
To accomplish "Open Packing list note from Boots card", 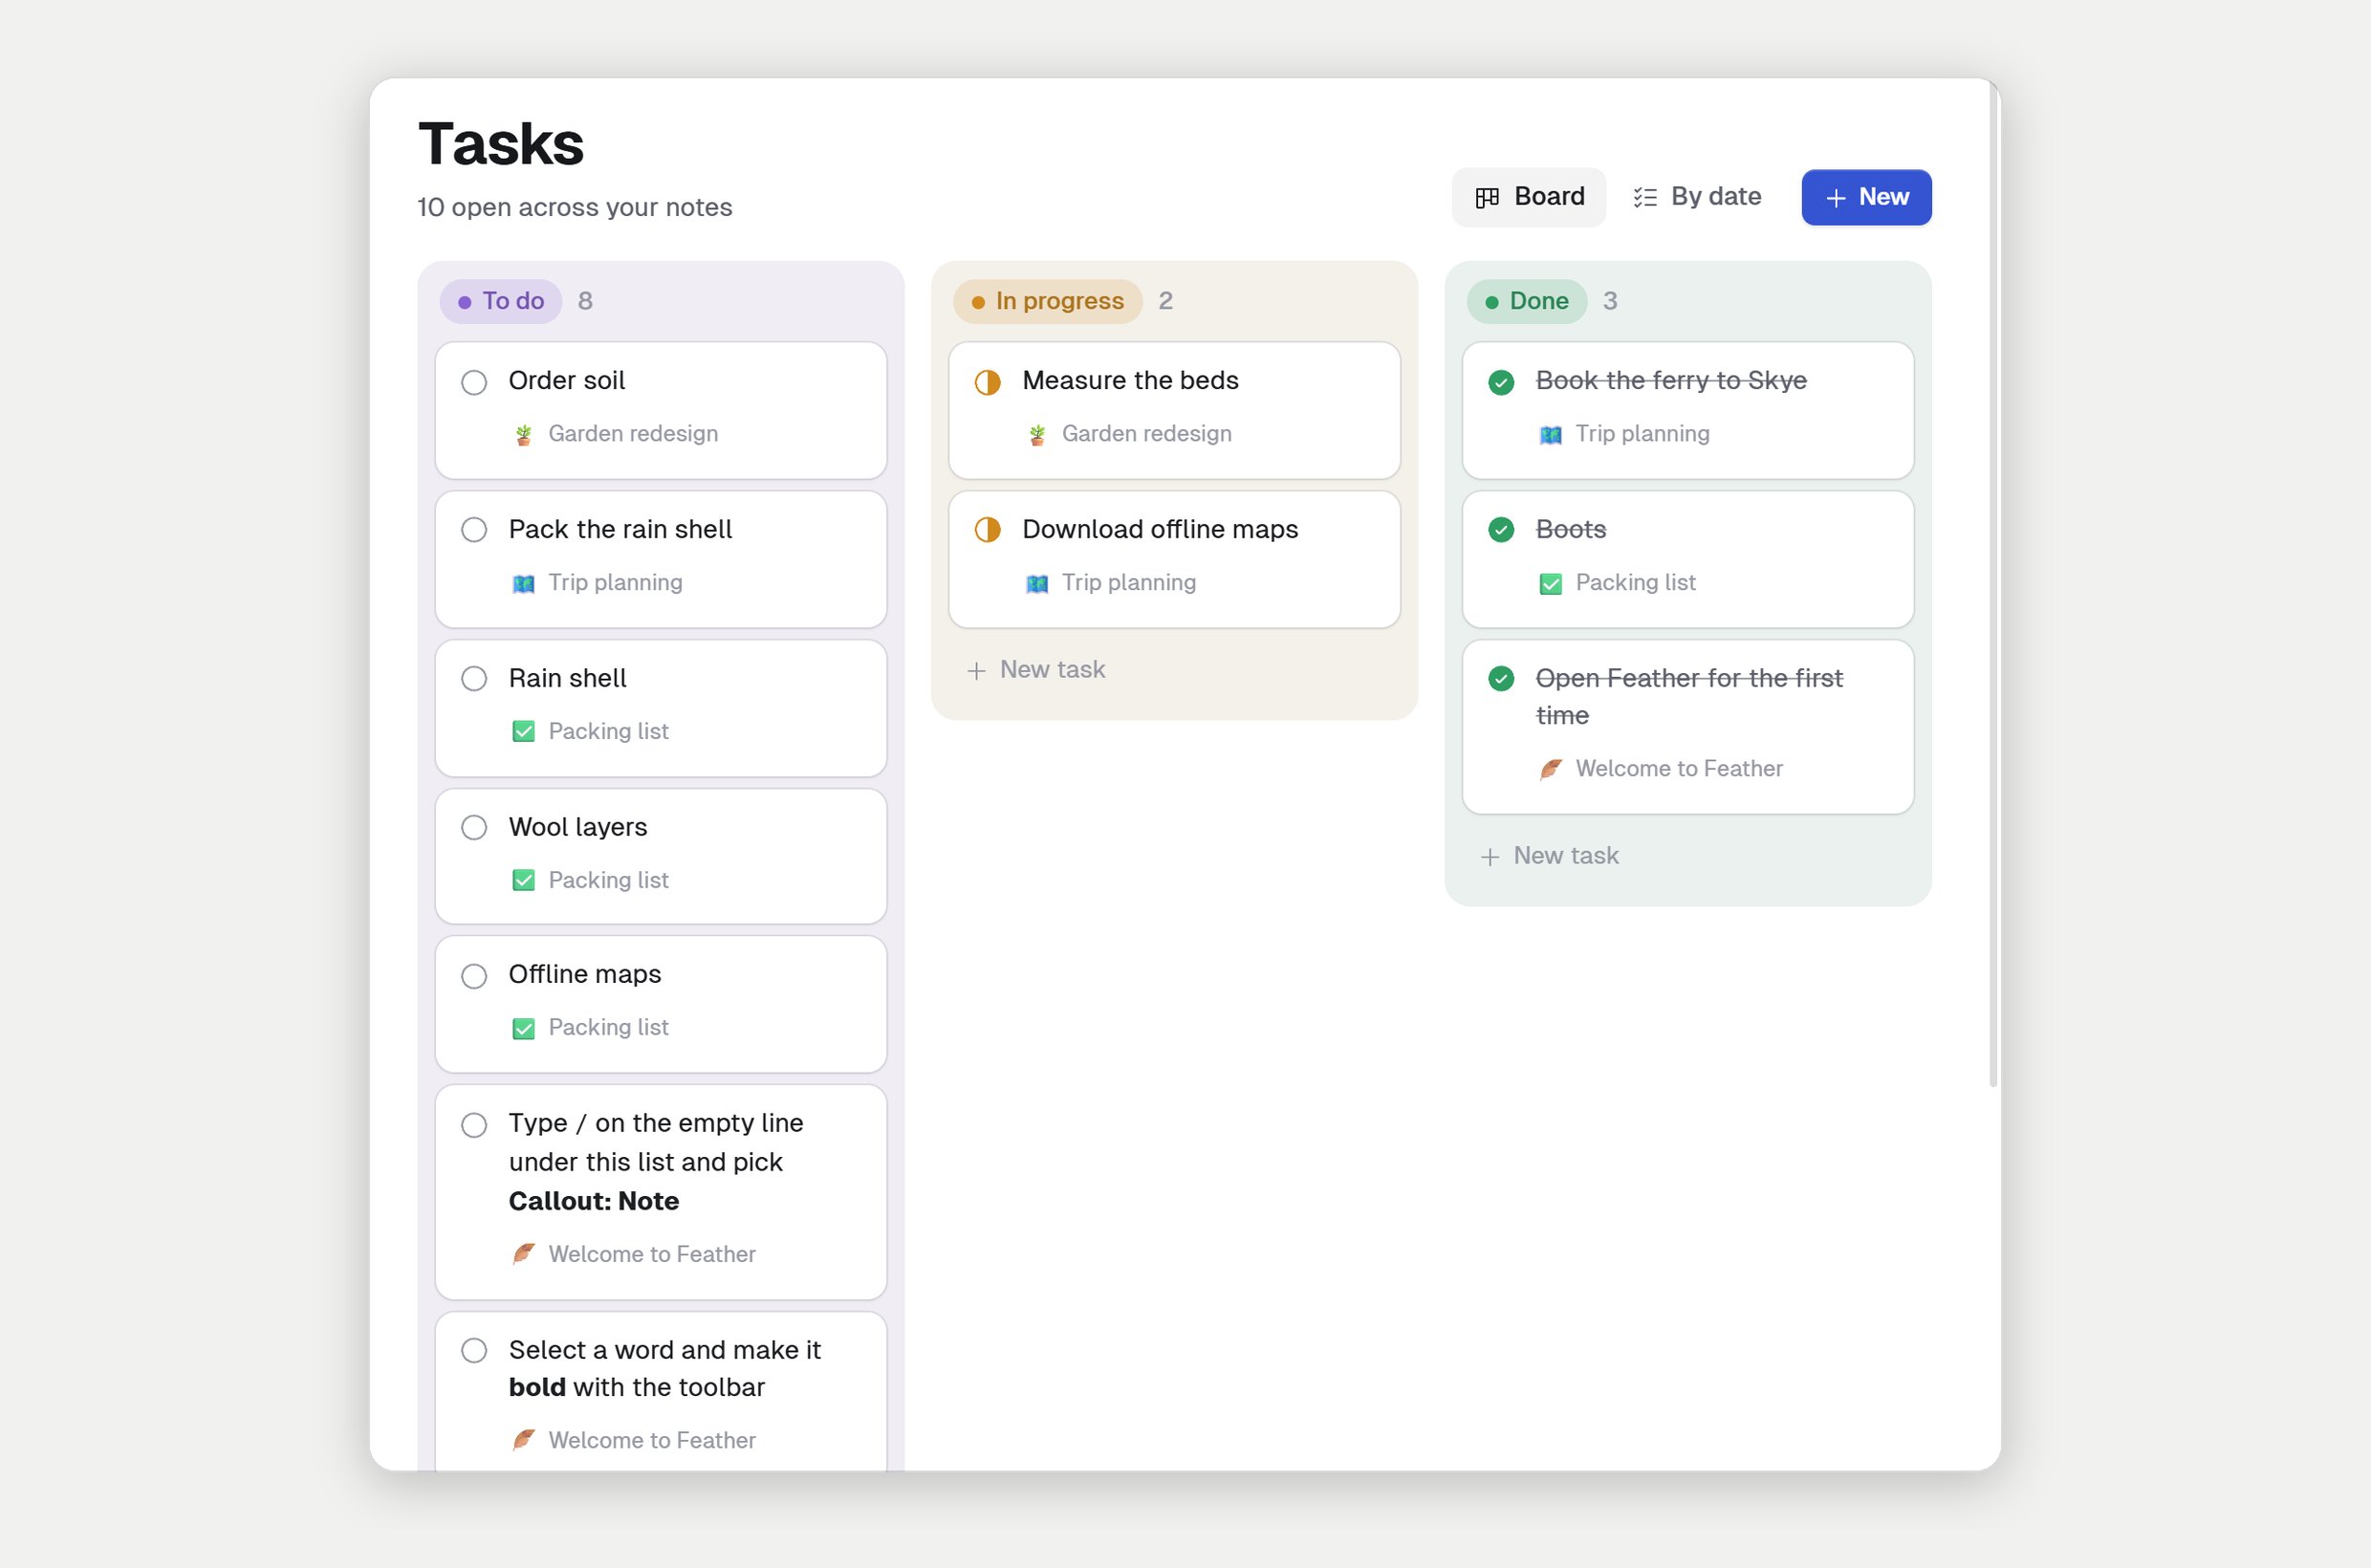I will pyautogui.click(x=1635, y=583).
